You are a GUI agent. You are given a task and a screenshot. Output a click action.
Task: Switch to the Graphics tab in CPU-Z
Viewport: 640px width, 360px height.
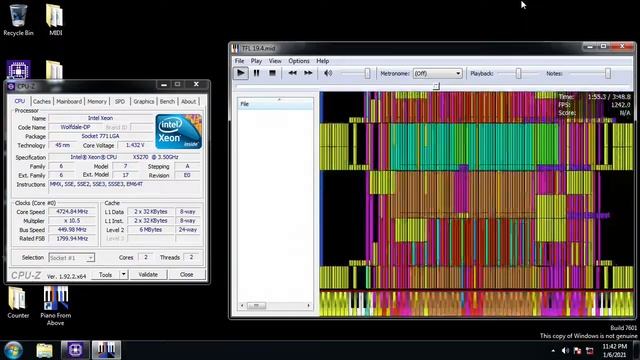coord(144,102)
